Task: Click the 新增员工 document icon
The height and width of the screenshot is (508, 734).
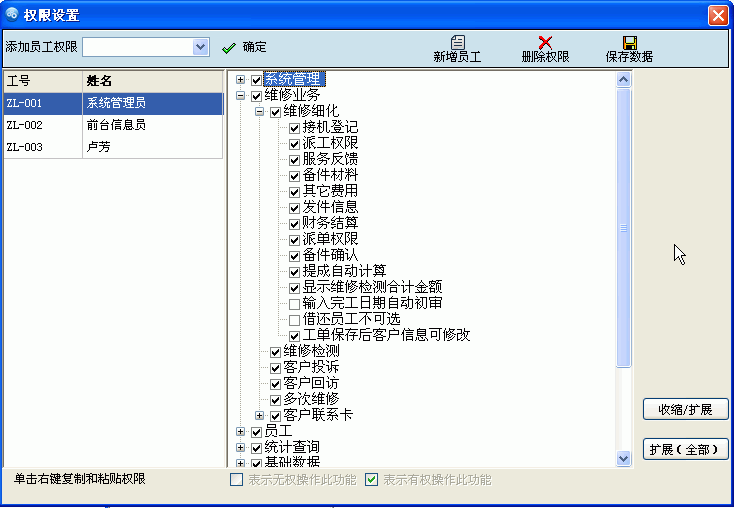Action: [457, 42]
